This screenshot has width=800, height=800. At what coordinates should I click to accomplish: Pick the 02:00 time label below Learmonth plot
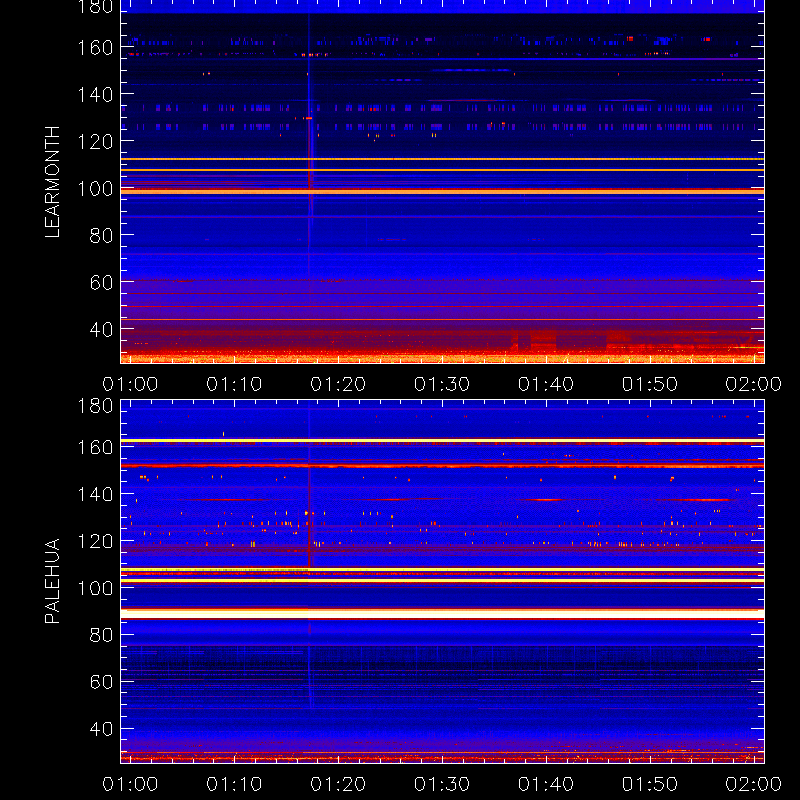(754, 384)
